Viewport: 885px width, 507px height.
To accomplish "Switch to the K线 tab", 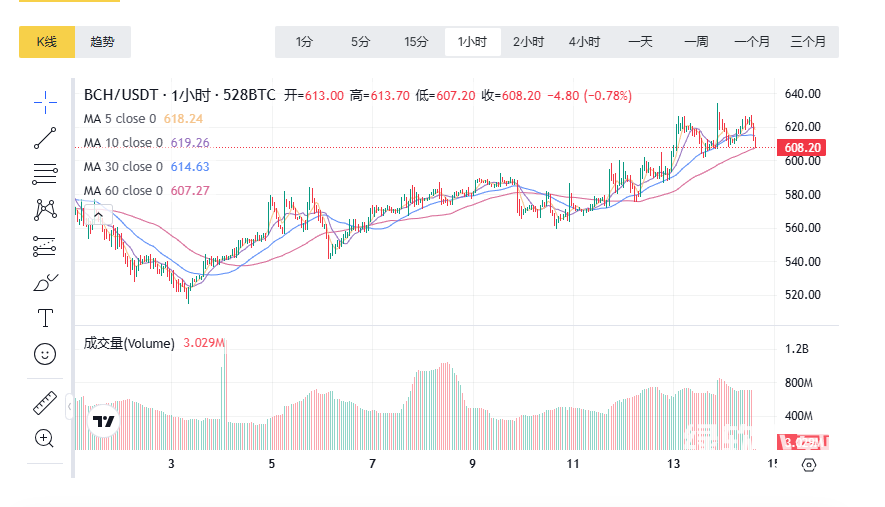I will coord(47,42).
